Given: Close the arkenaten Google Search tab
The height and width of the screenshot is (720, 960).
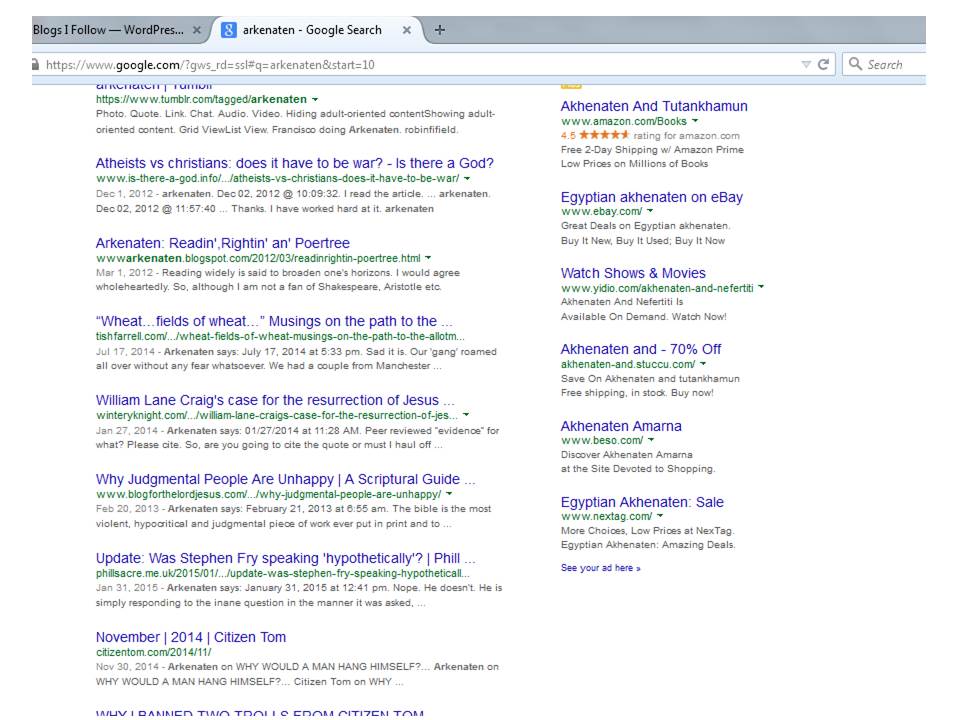Looking at the screenshot, I should pos(406,30).
